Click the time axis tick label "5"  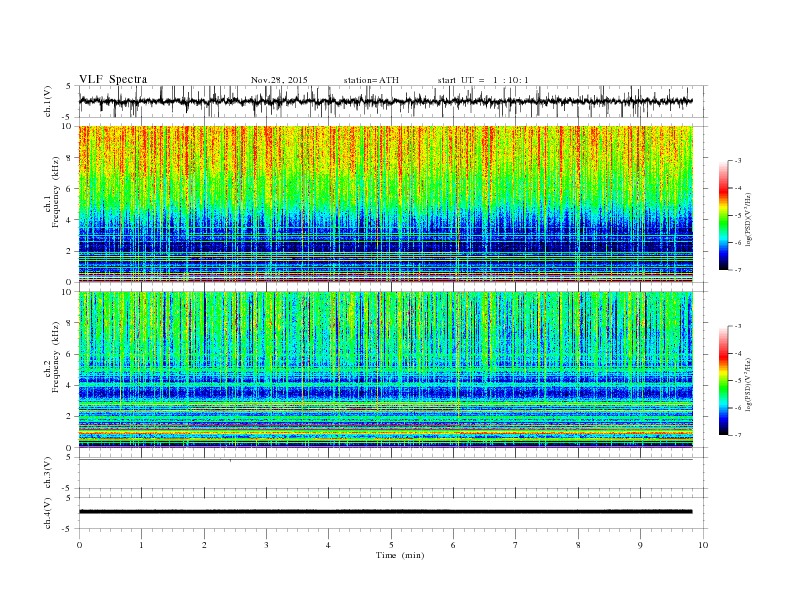[x=391, y=545]
